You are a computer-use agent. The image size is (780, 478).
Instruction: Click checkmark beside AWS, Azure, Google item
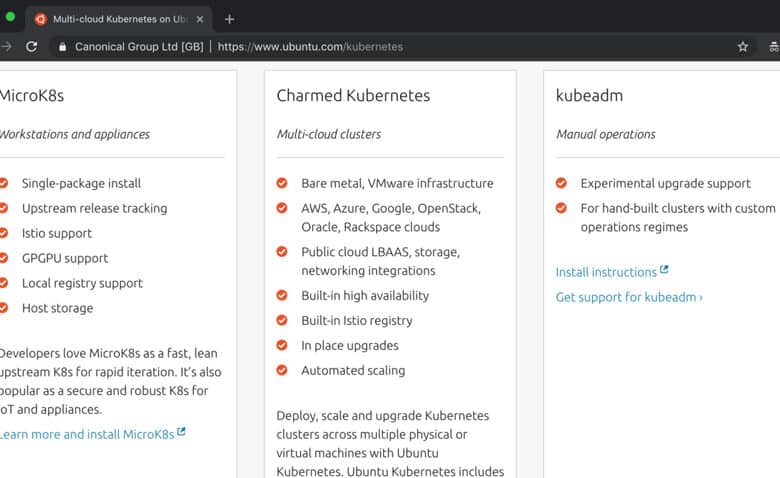tap(282, 208)
